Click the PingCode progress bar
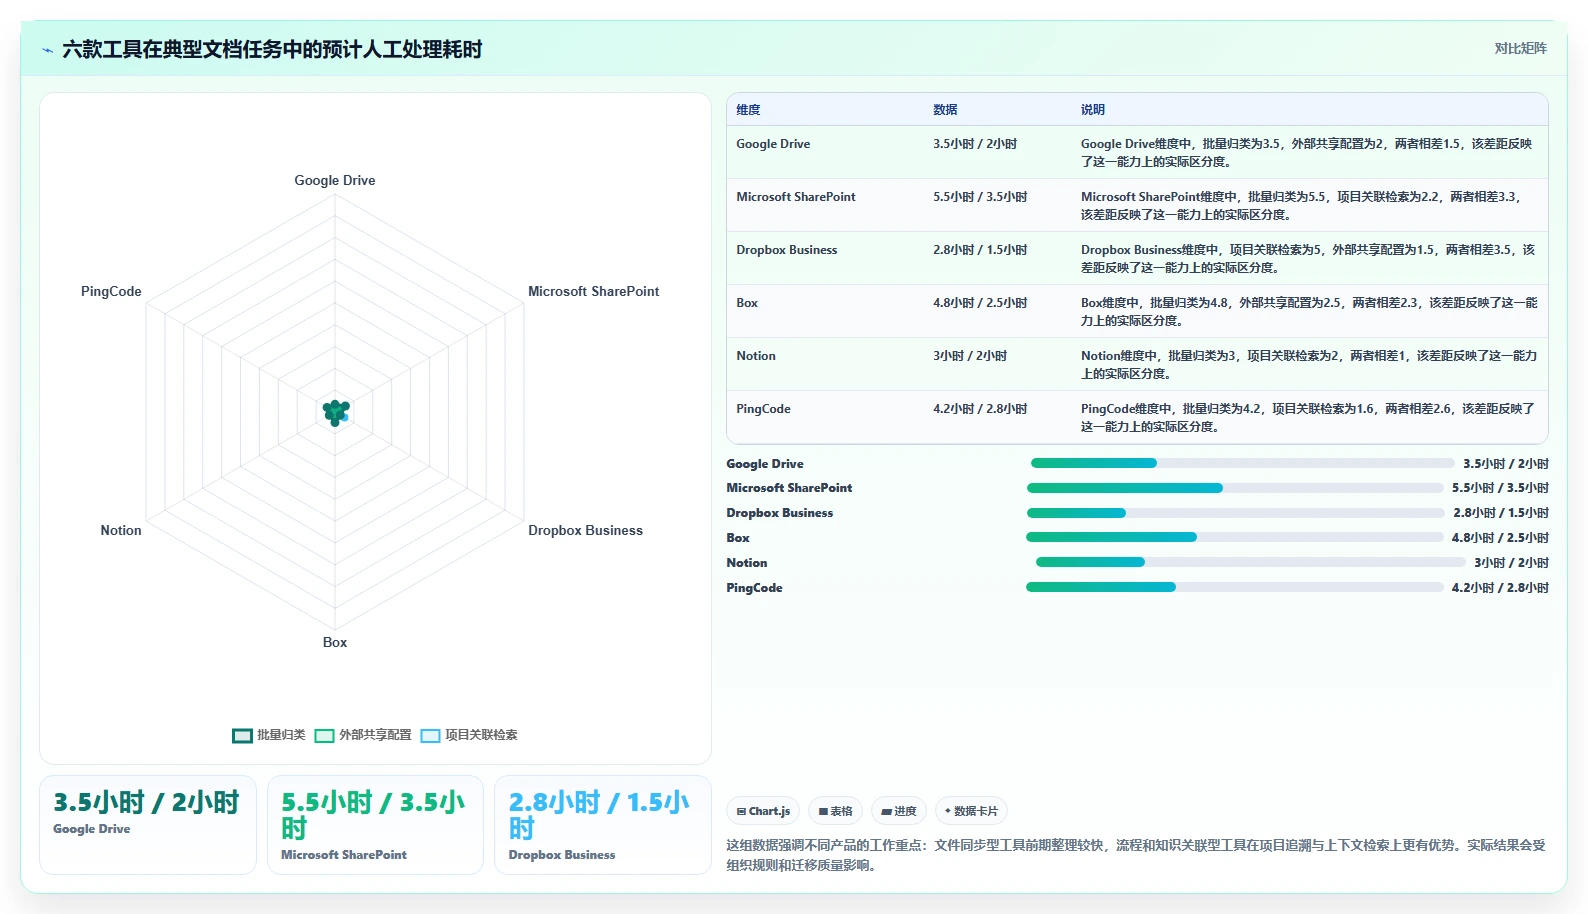The height and width of the screenshot is (914, 1588). point(1235,587)
